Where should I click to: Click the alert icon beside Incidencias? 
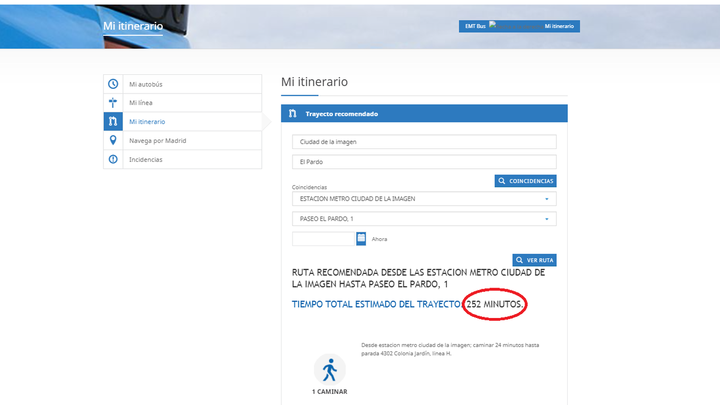pos(113,160)
